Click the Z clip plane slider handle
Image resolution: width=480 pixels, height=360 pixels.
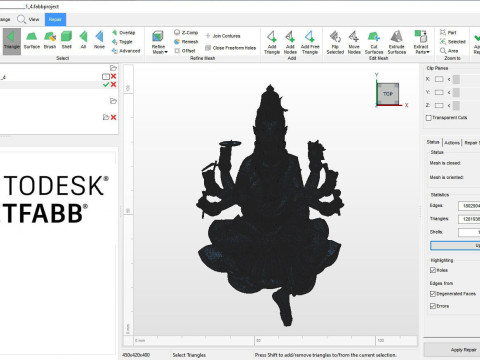tap(456, 105)
